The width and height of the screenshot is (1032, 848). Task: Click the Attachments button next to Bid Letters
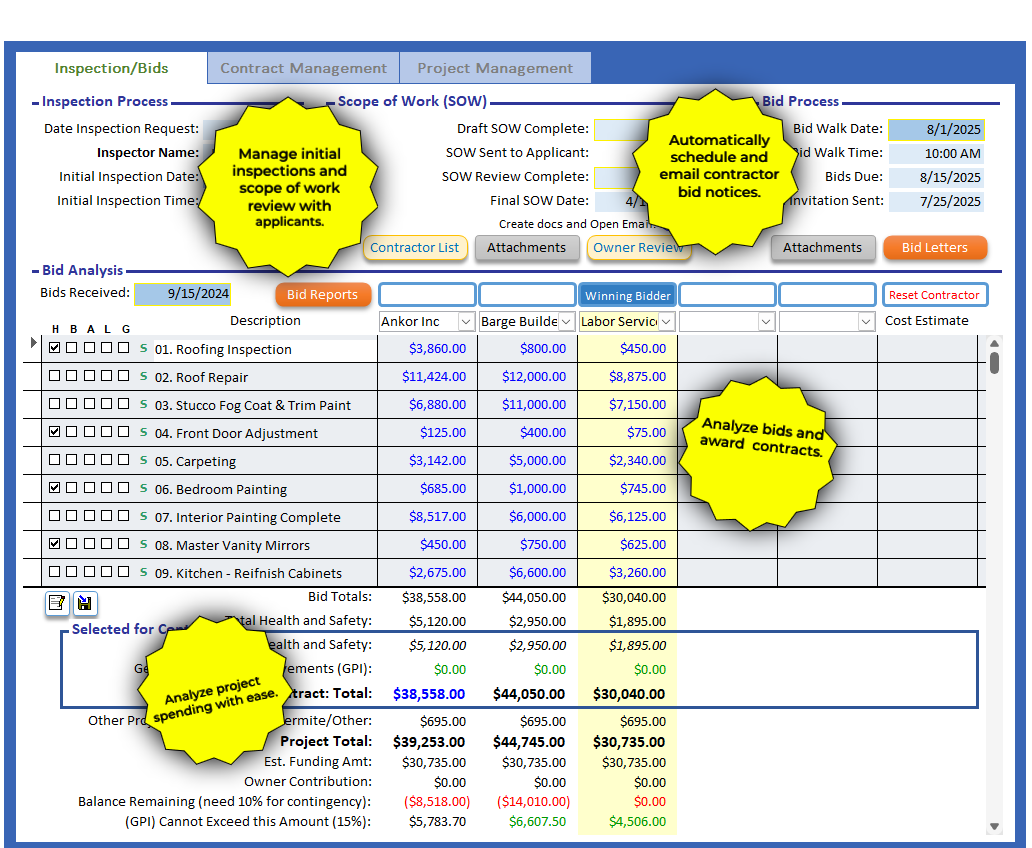point(823,248)
